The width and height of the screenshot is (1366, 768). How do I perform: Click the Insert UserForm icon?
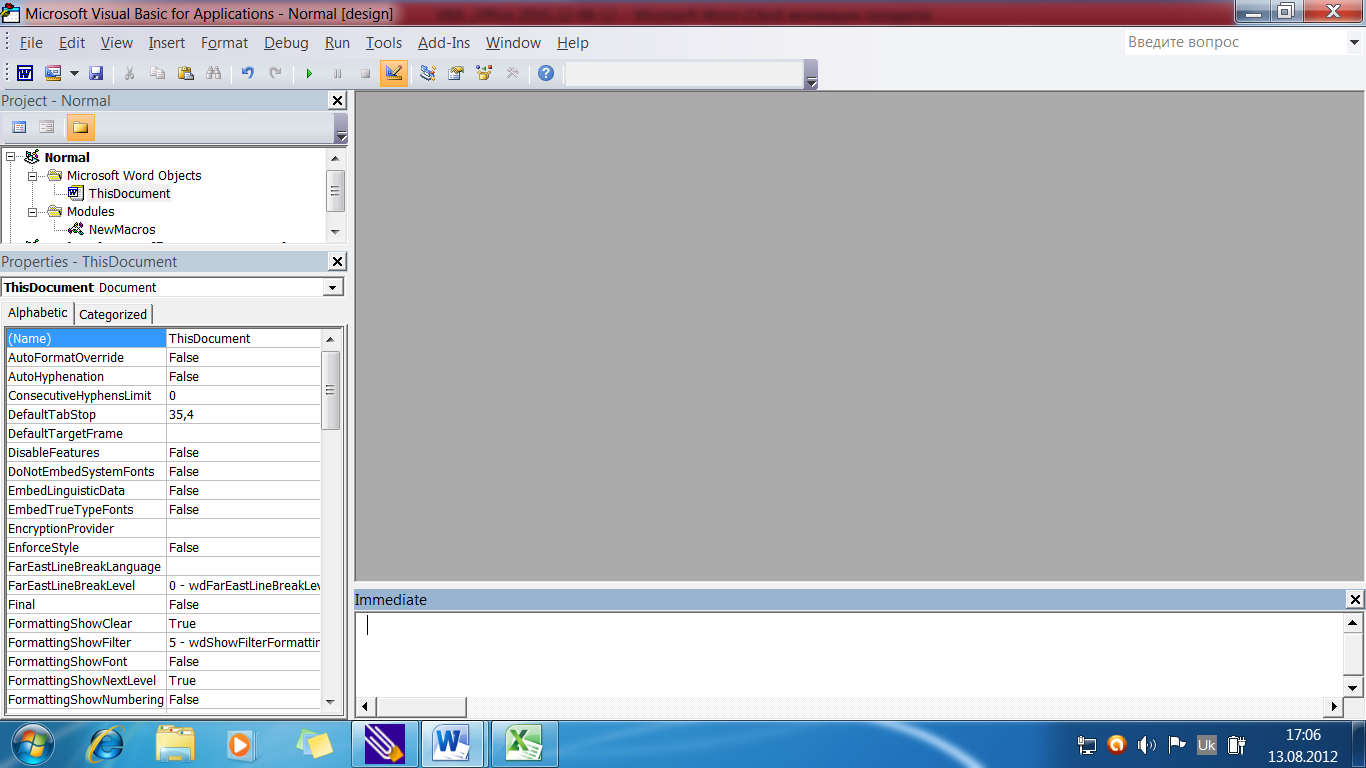pyautogui.click(x=53, y=73)
